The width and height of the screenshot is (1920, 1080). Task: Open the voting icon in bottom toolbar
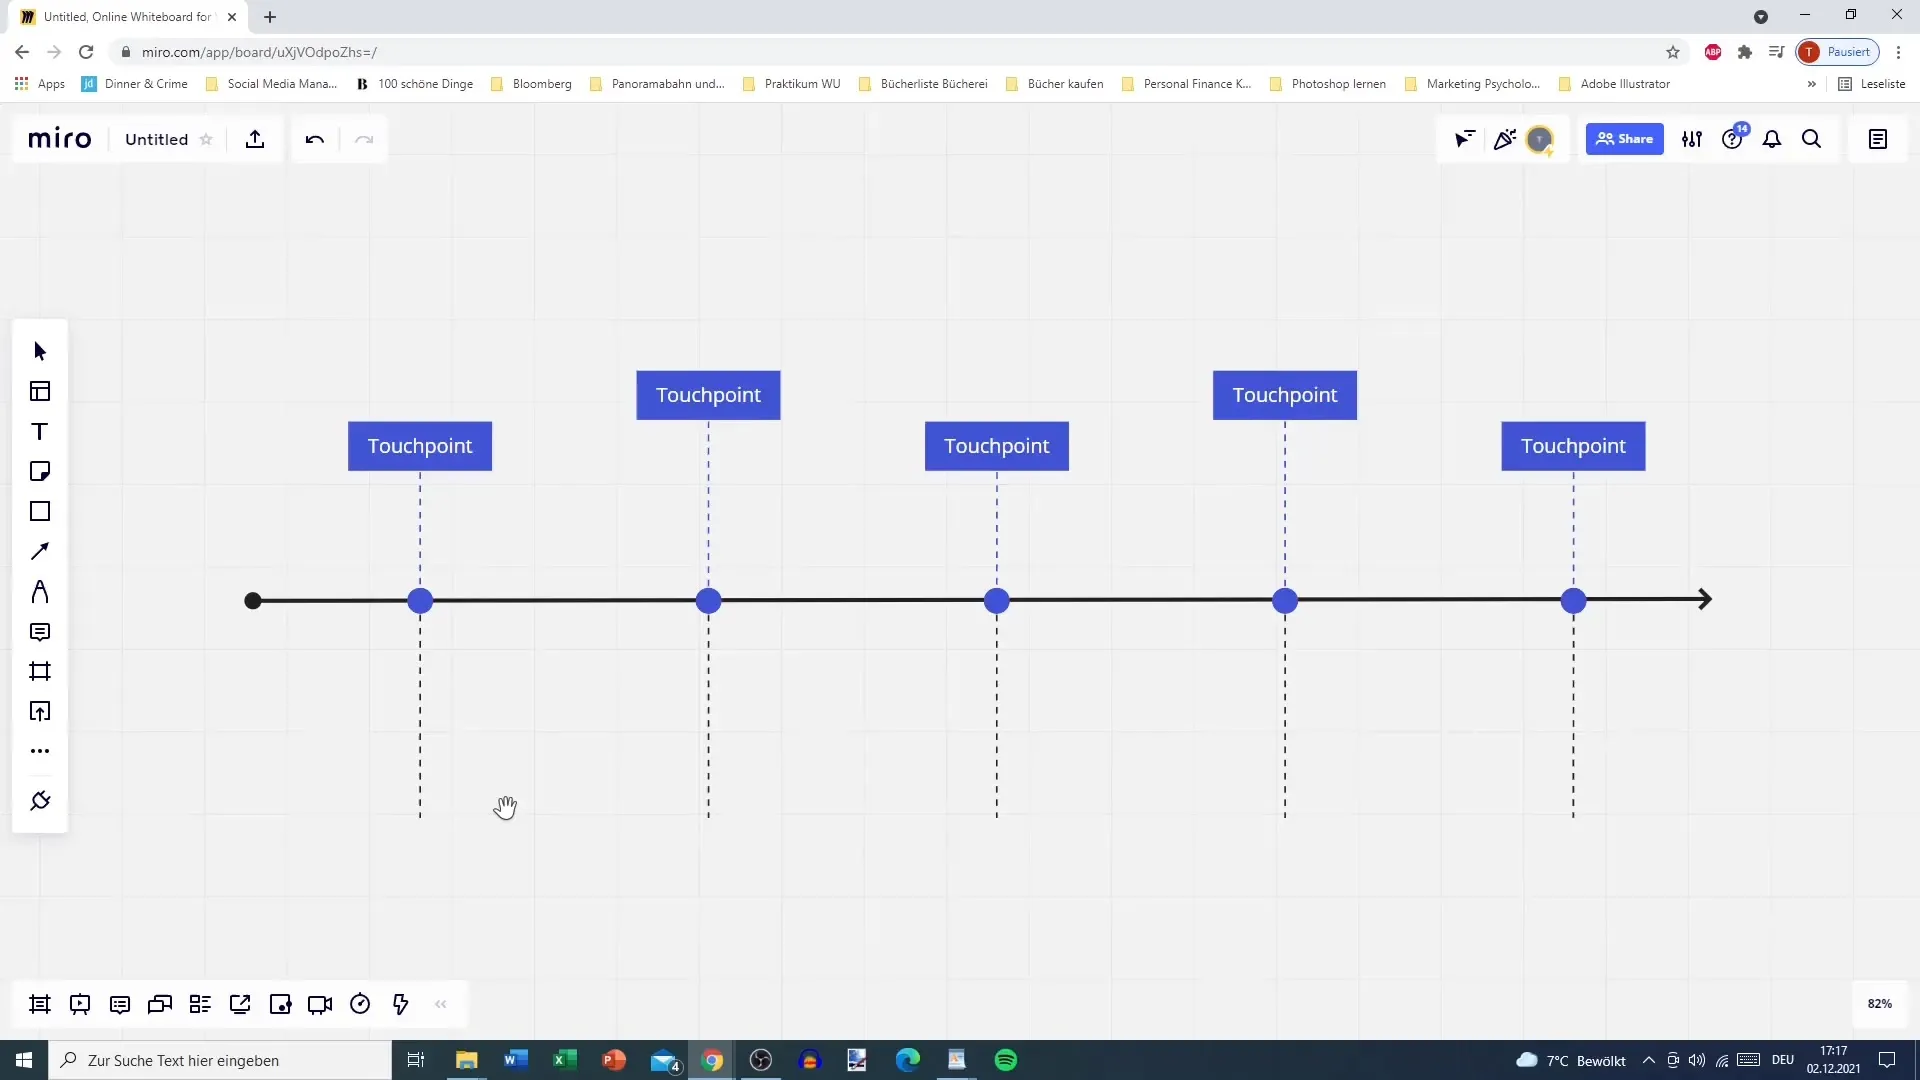pos(280,1004)
